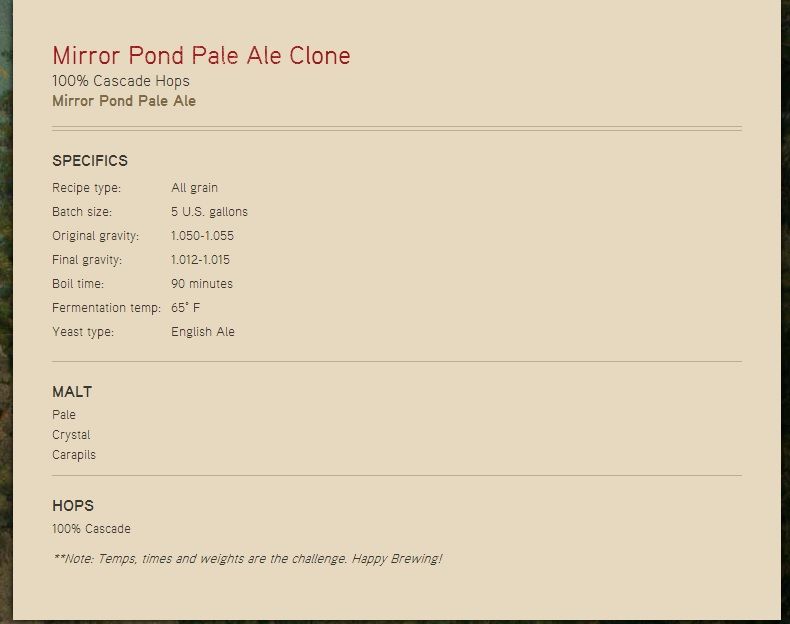790x624 pixels.
Task: Click the Fermentation temp label
Action: point(106,308)
